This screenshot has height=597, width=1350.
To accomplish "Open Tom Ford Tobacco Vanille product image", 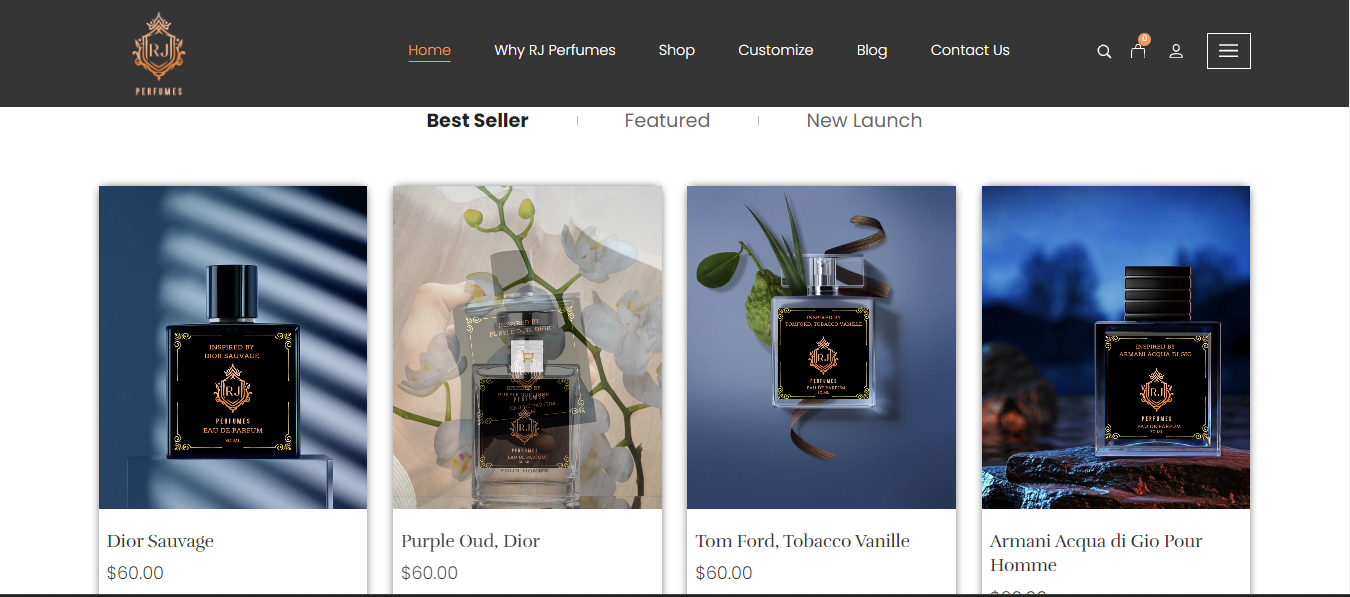I will 821,347.
